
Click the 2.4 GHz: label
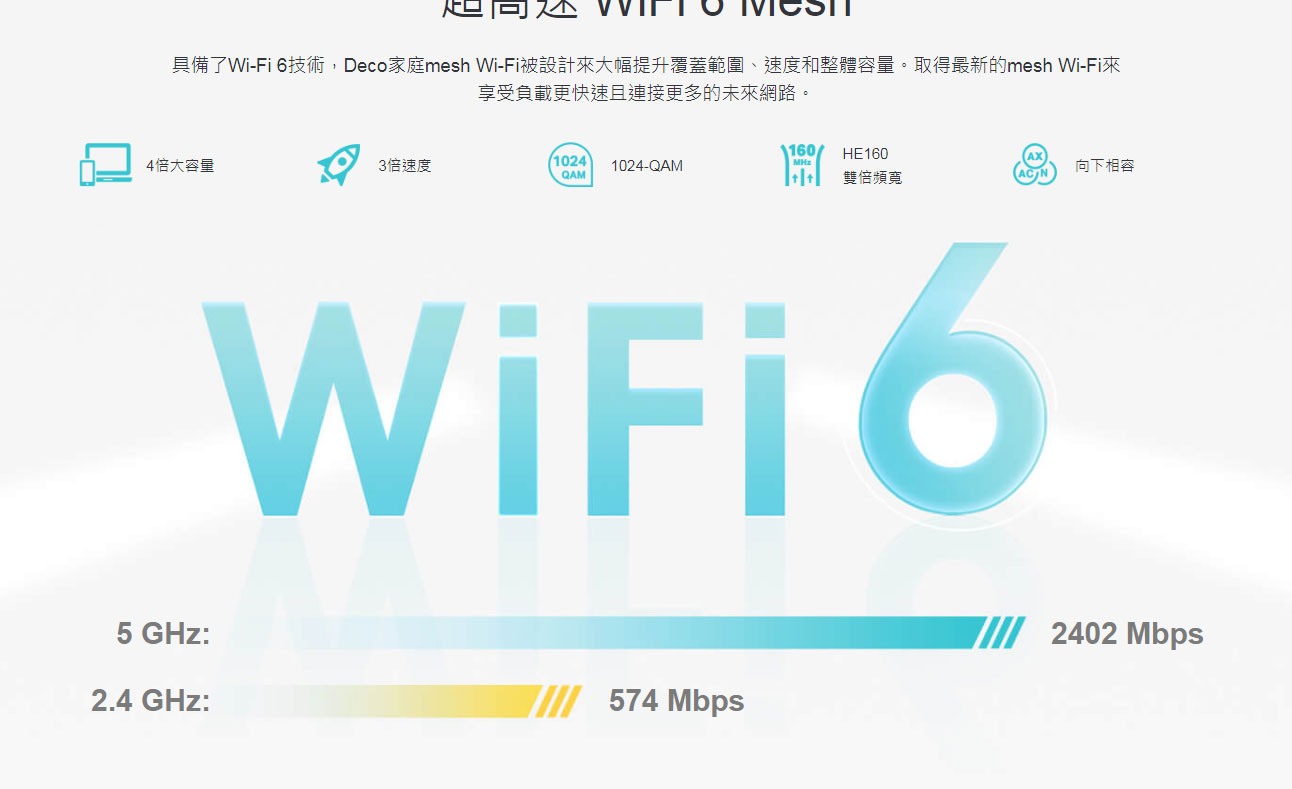click(151, 701)
